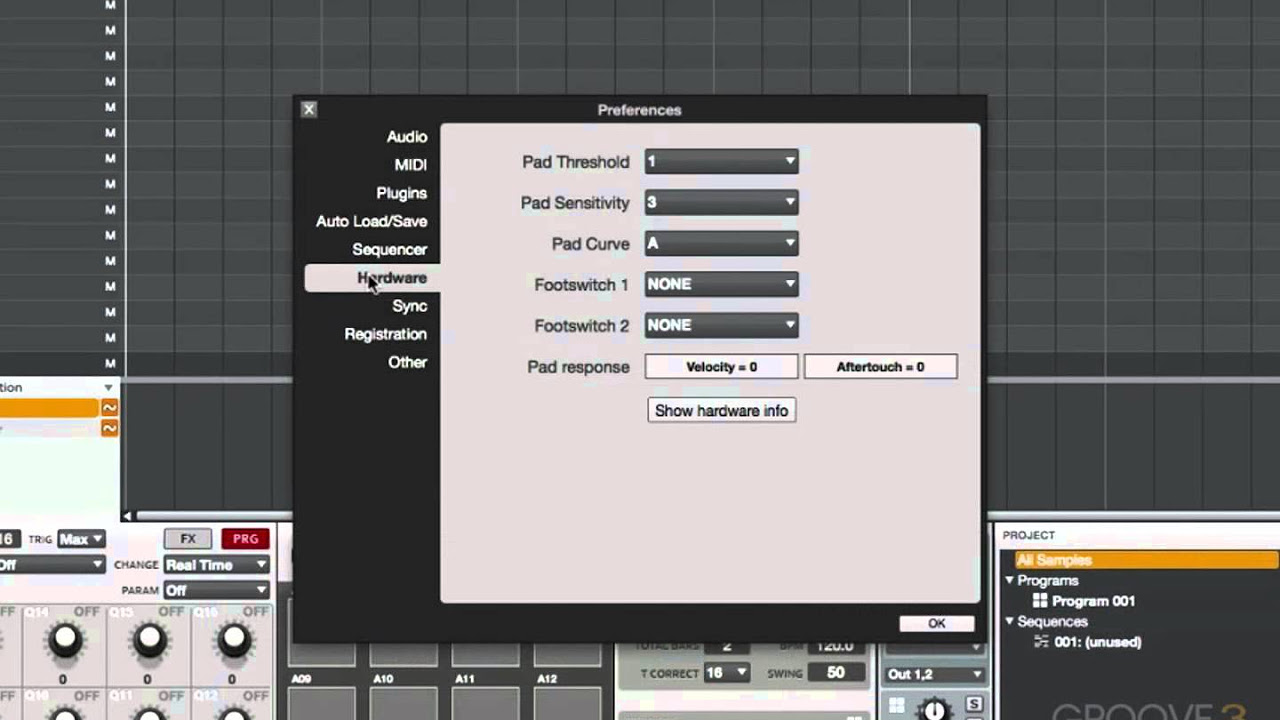Screen dimensions: 1280x720
Task: Switch to the MIDI preferences section
Action: (410, 164)
